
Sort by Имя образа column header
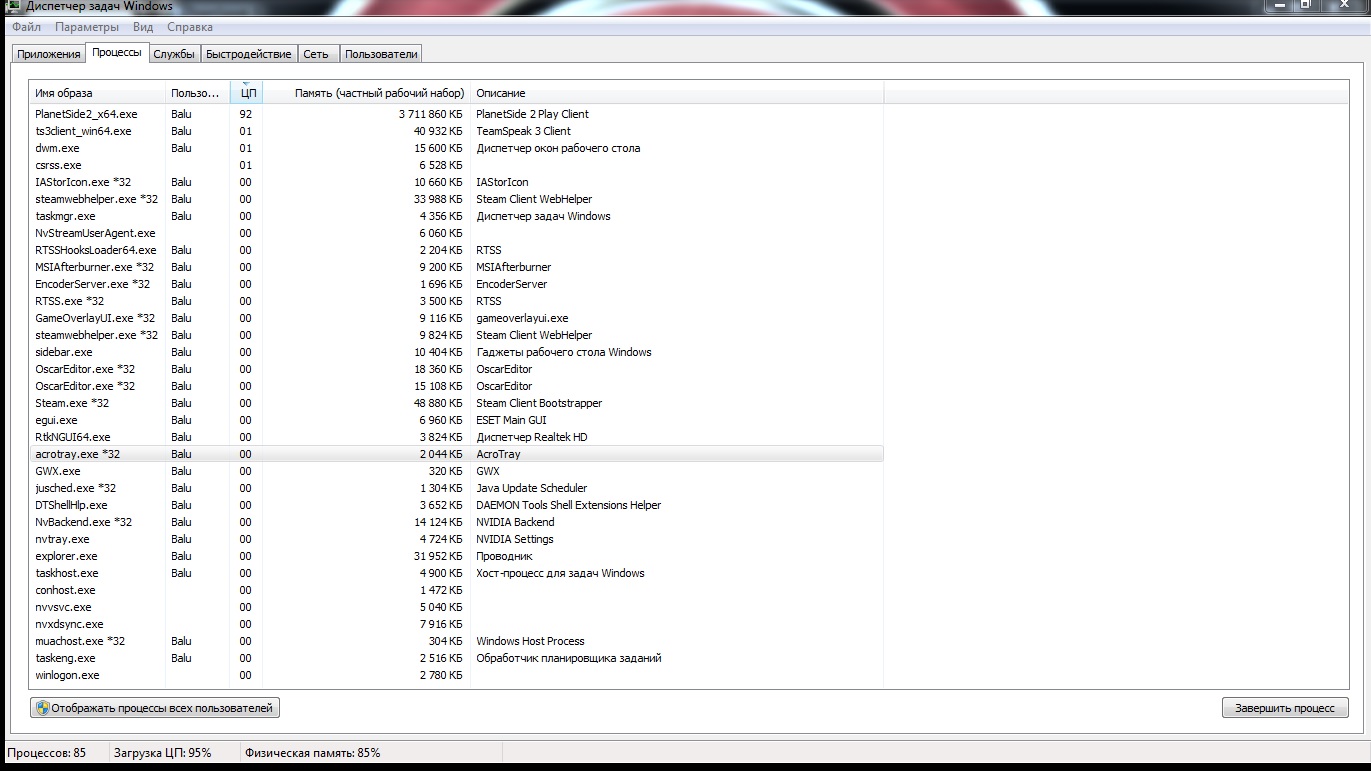pos(97,93)
